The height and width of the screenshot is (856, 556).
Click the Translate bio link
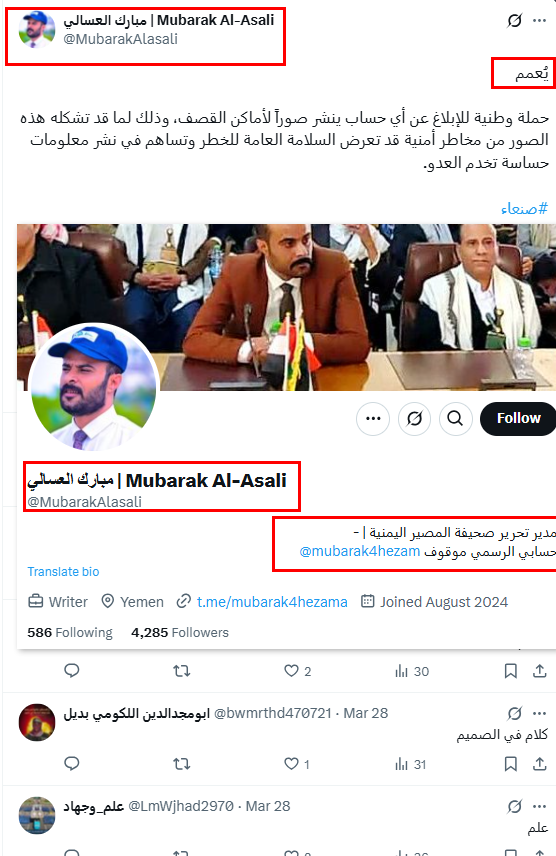(63, 572)
